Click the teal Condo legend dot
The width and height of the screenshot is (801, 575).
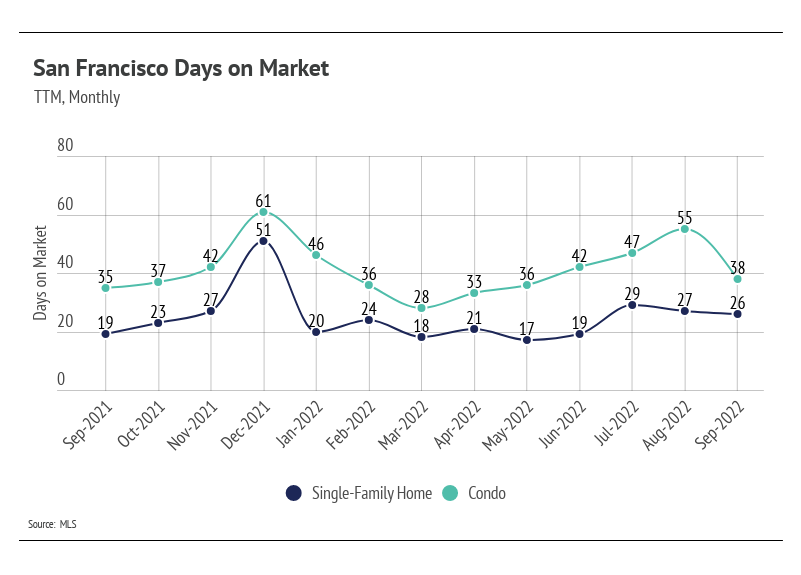coord(451,493)
